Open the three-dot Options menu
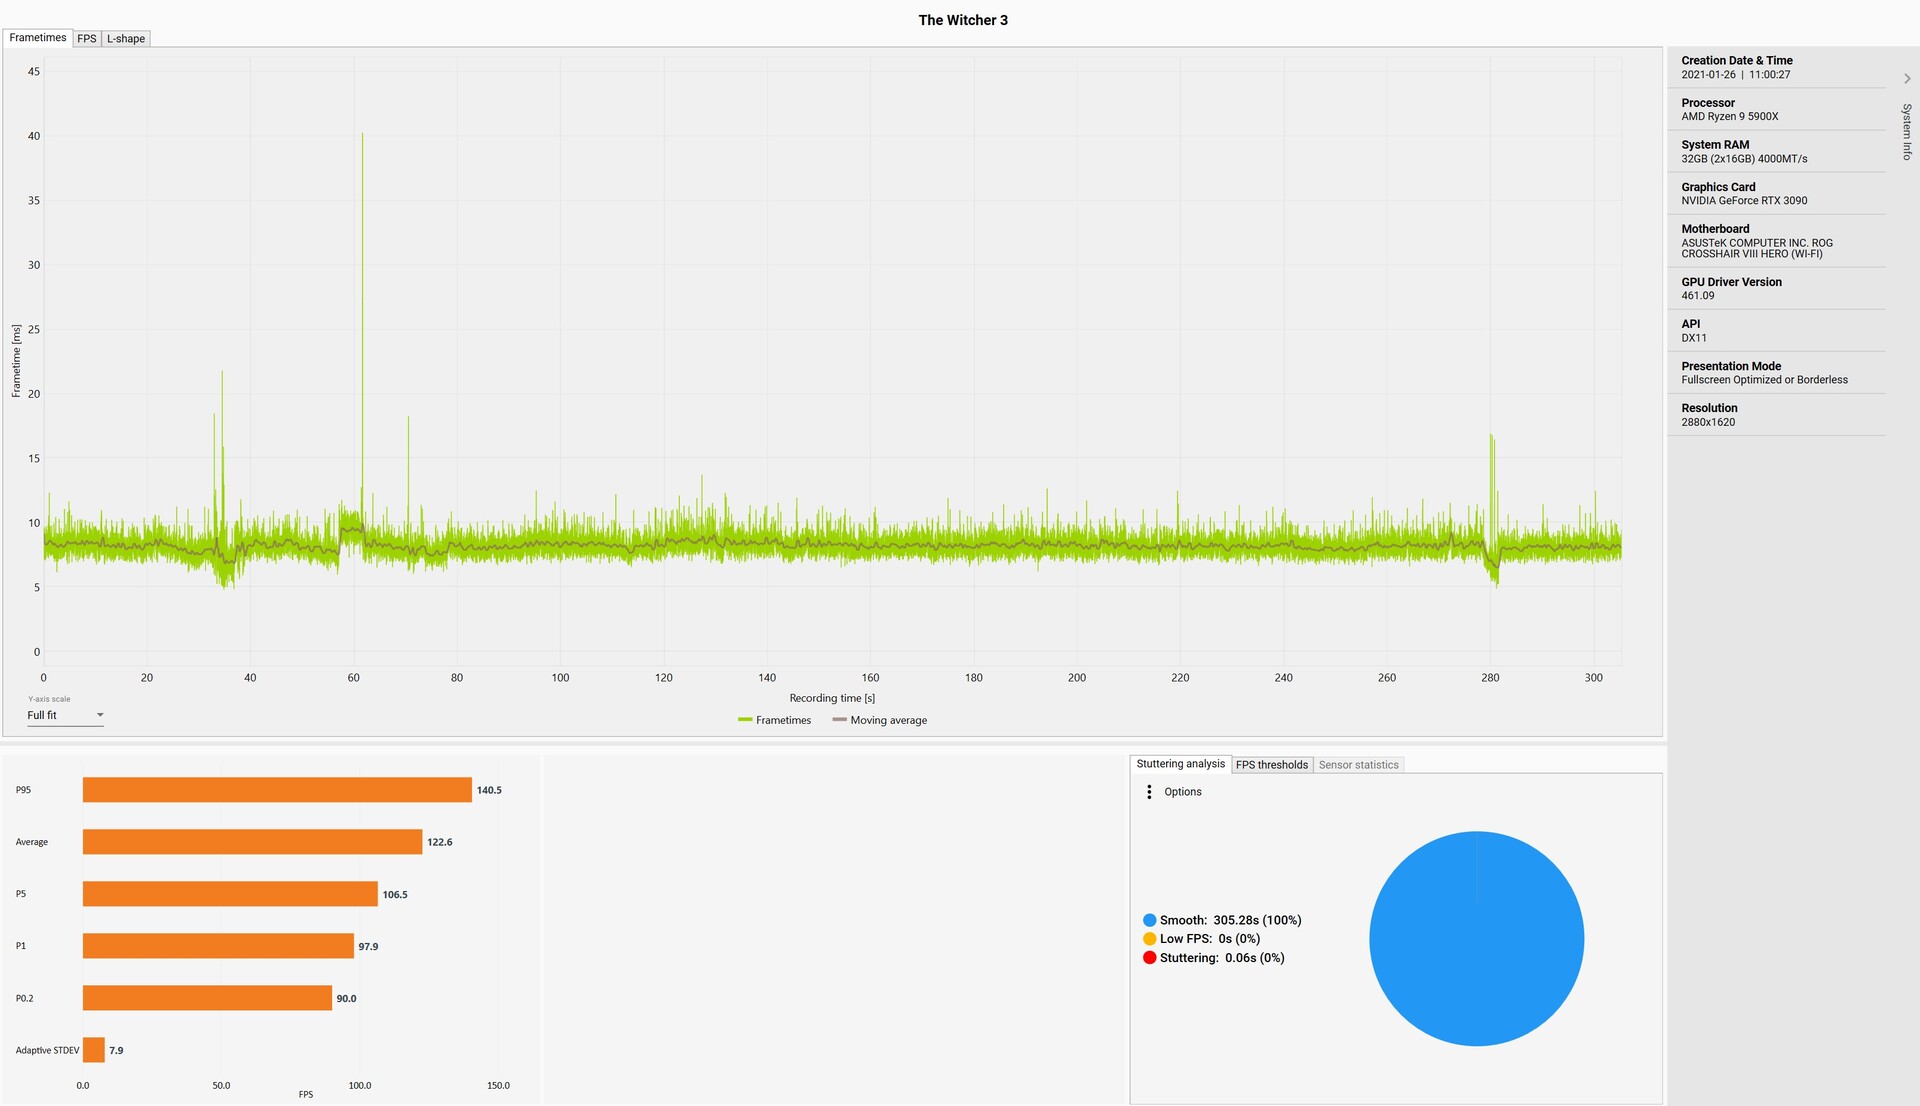This screenshot has width=1920, height=1106. pyautogui.click(x=1149, y=792)
